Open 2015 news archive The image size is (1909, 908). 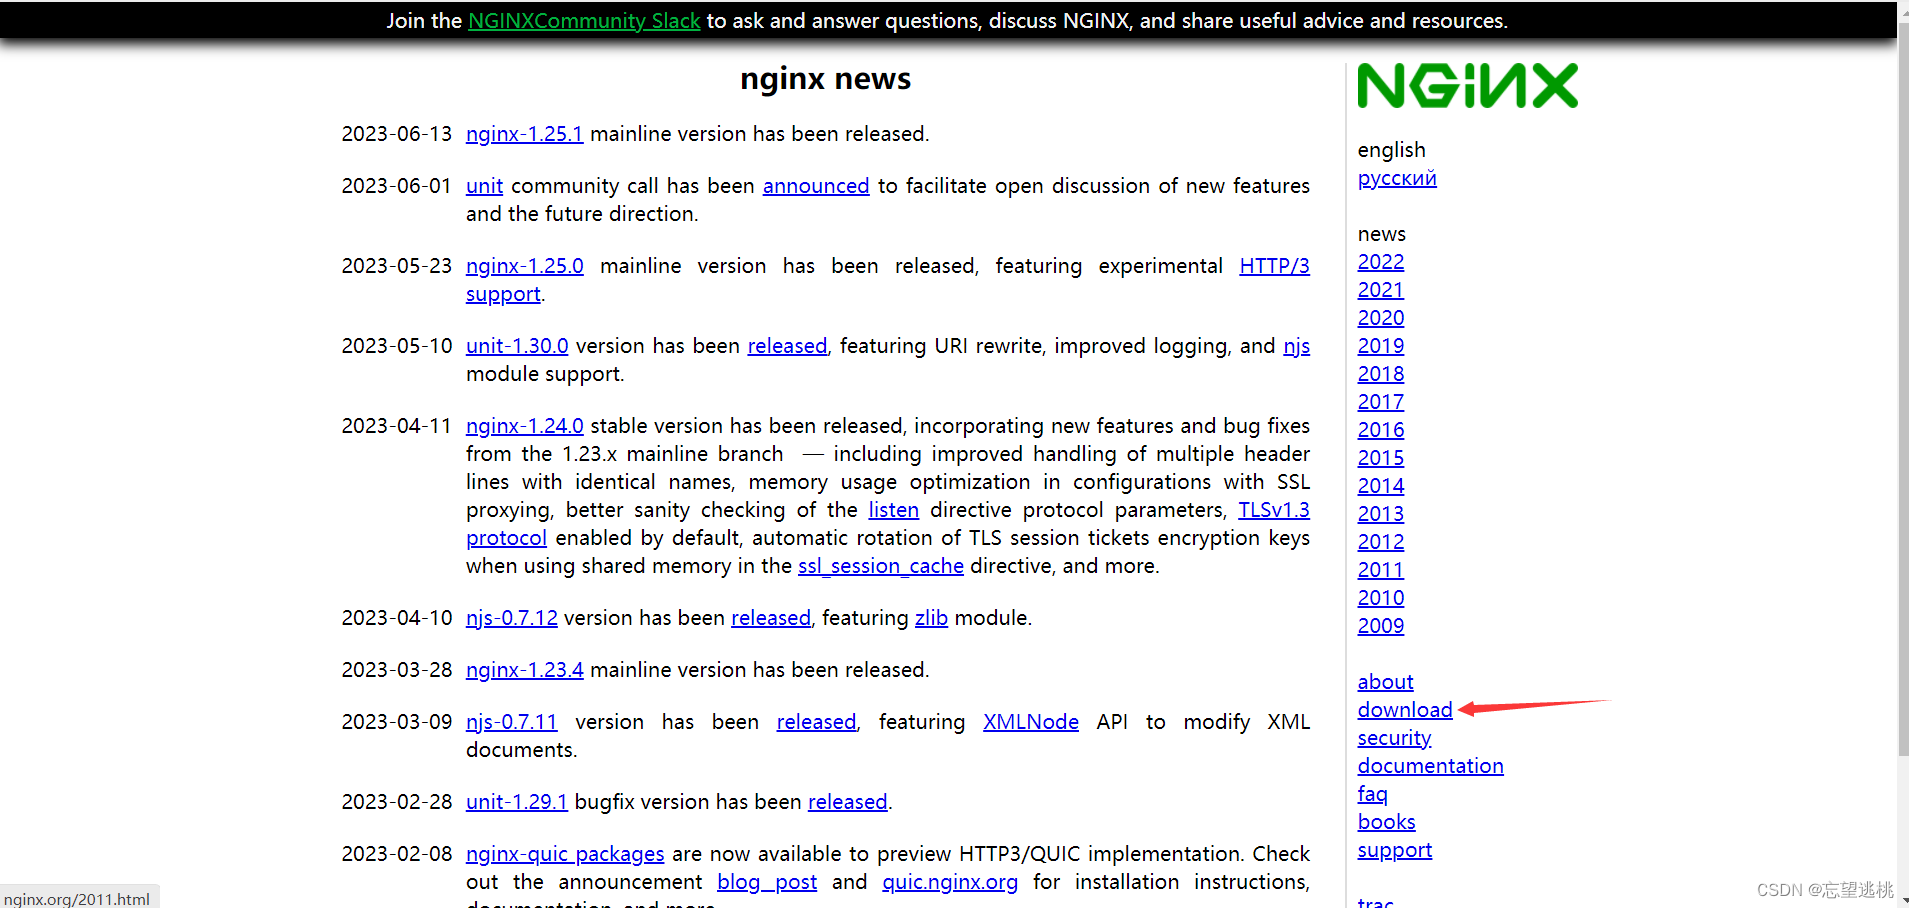(1381, 458)
